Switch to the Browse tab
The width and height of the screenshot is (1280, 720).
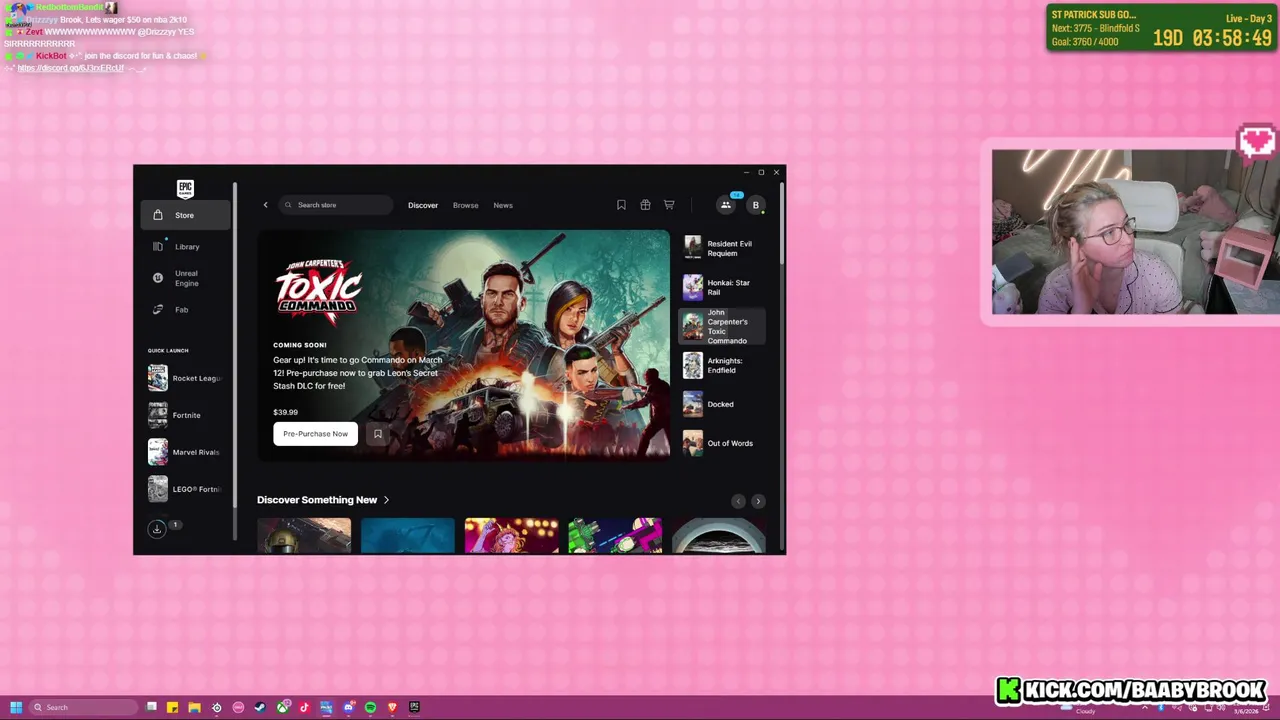tap(465, 205)
